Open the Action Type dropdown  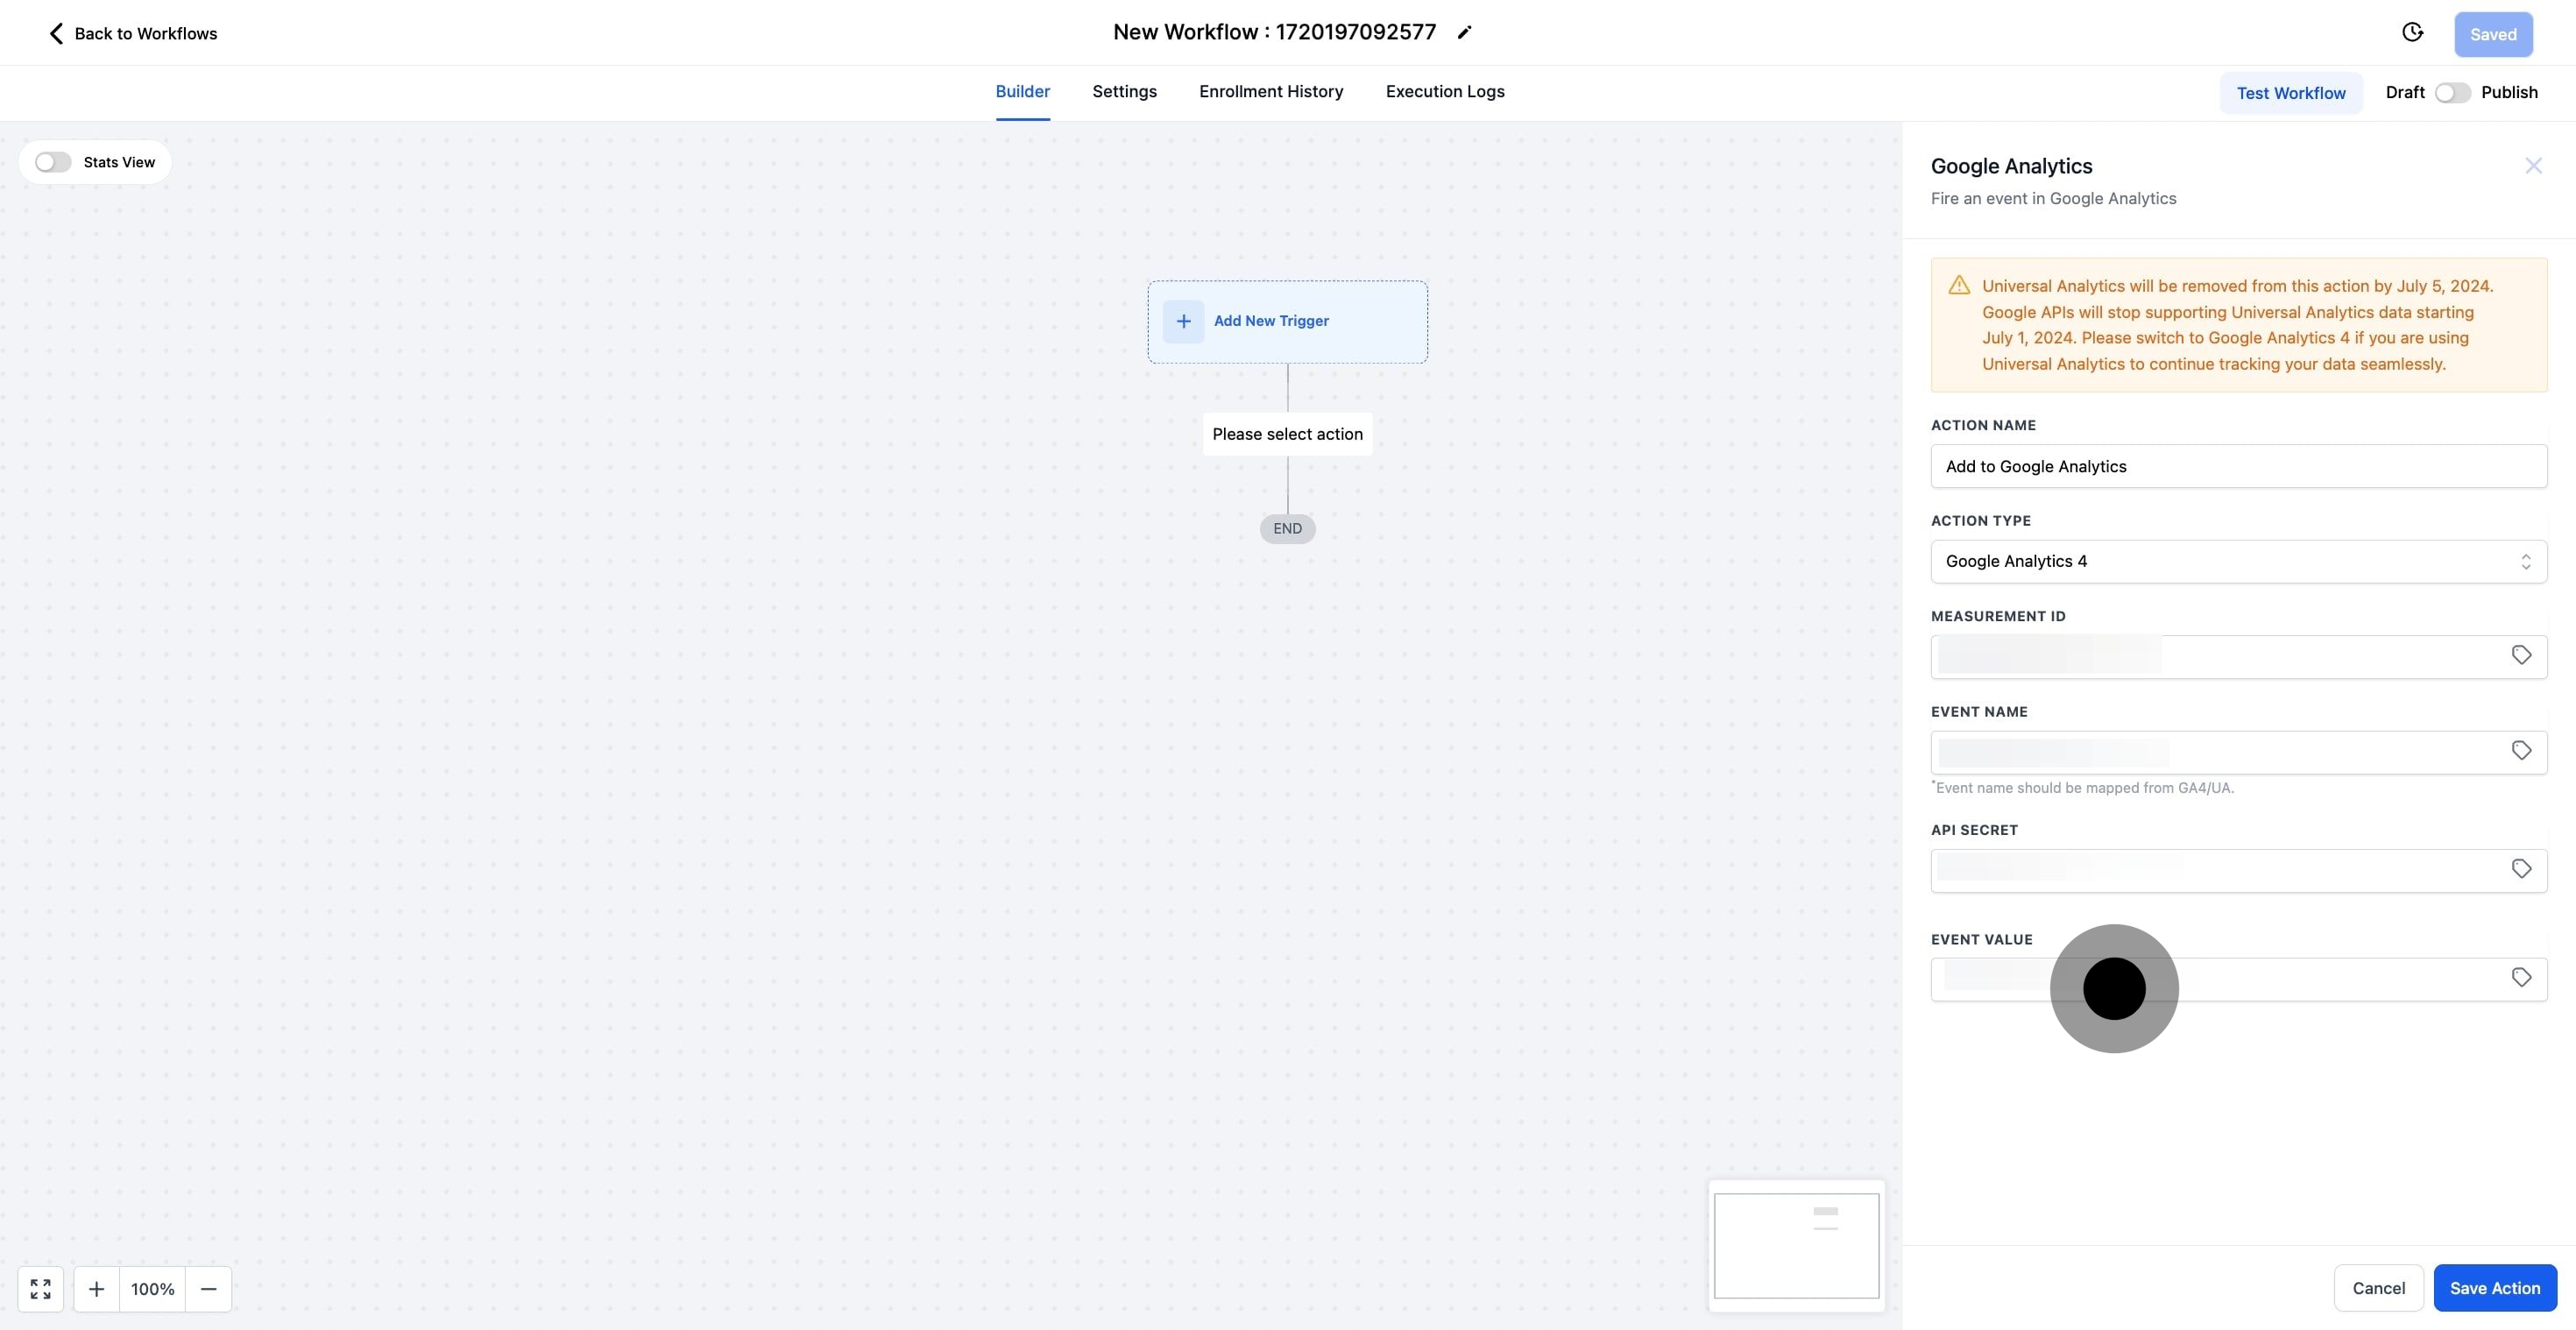coord(2238,562)
